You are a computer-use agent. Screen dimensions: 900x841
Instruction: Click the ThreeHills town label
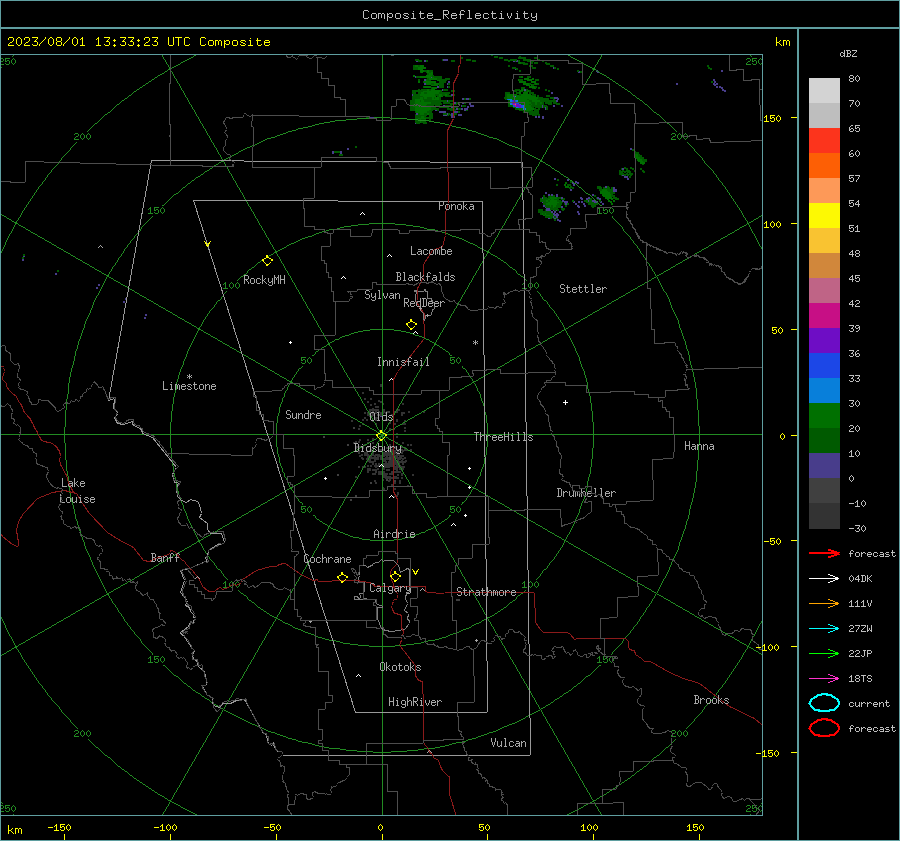point(503,437)
